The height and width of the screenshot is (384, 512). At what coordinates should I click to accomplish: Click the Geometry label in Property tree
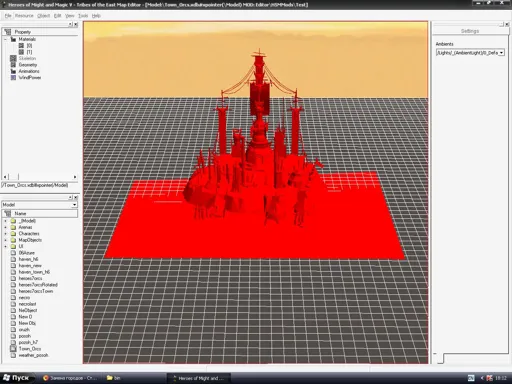click(x=28, y=65)
